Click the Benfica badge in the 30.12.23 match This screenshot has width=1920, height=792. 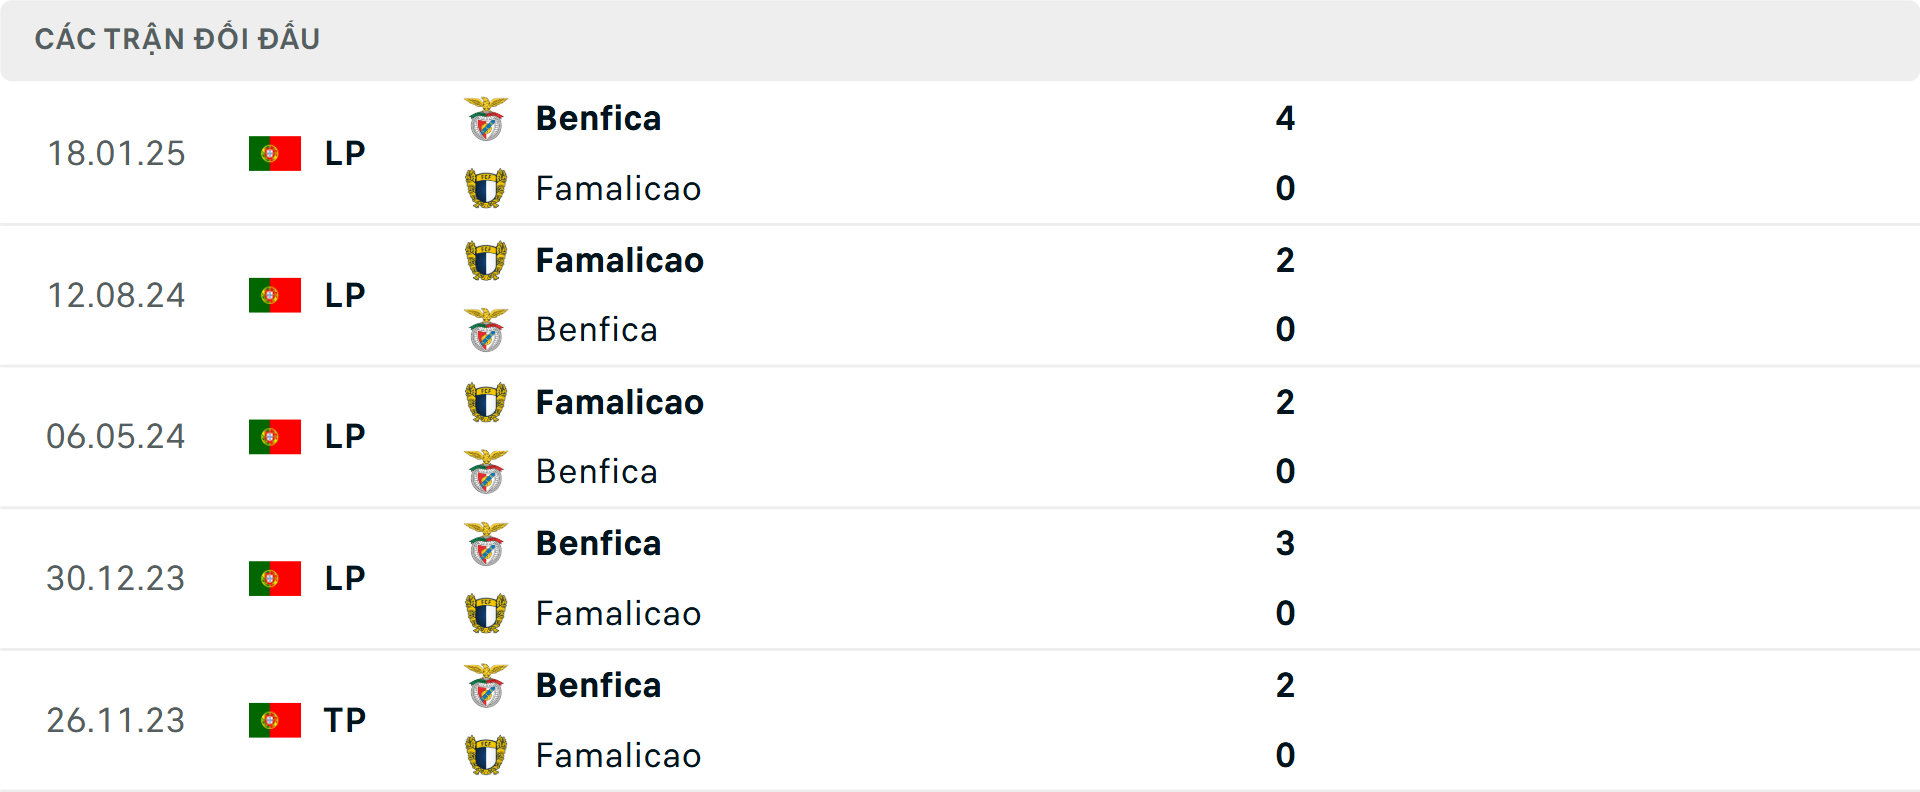coord(487,543)
